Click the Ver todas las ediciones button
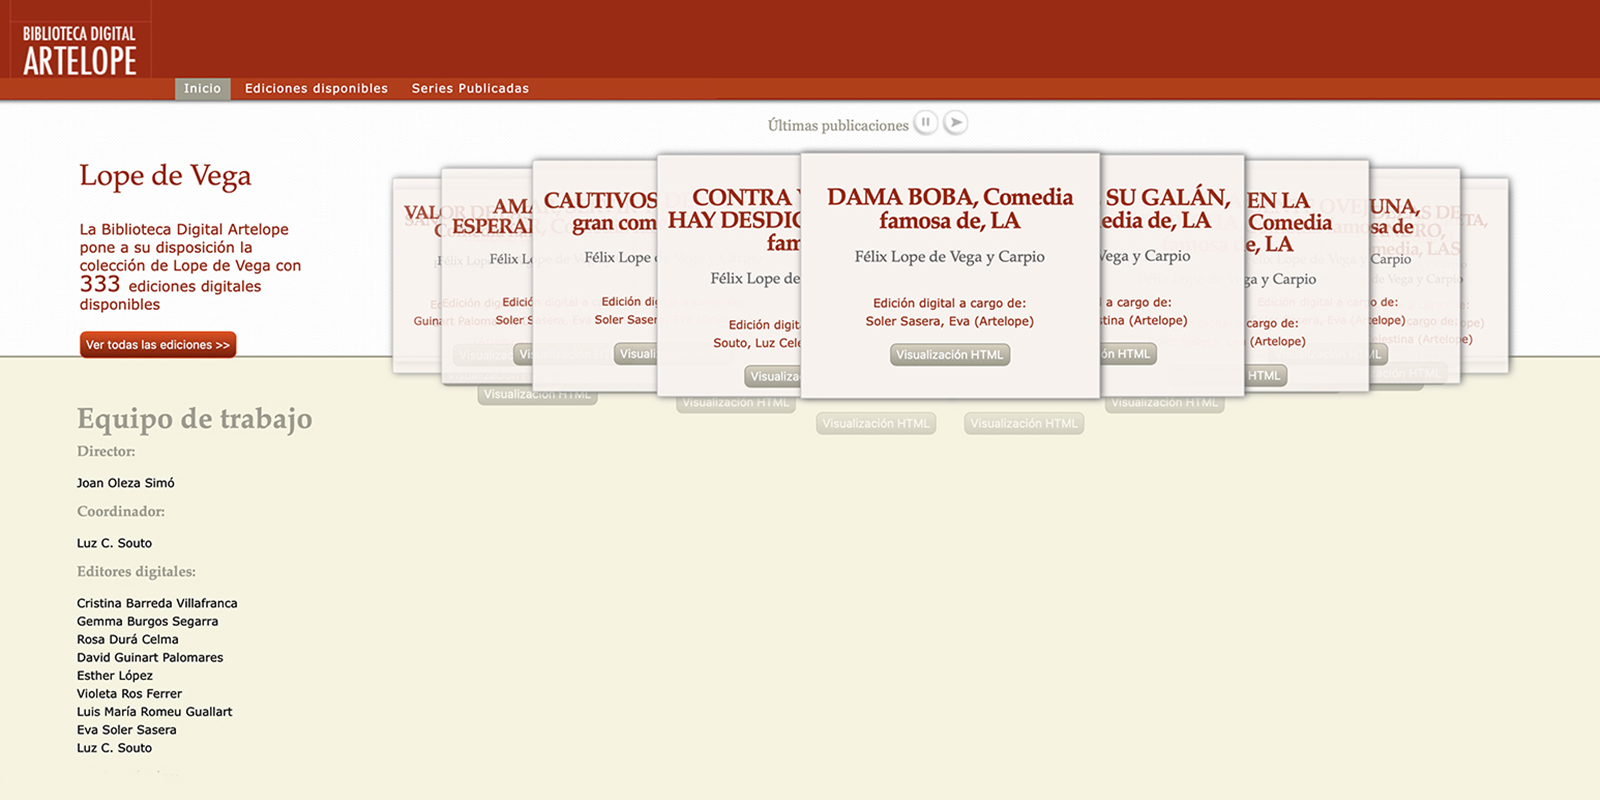 (x=158, y=345)
